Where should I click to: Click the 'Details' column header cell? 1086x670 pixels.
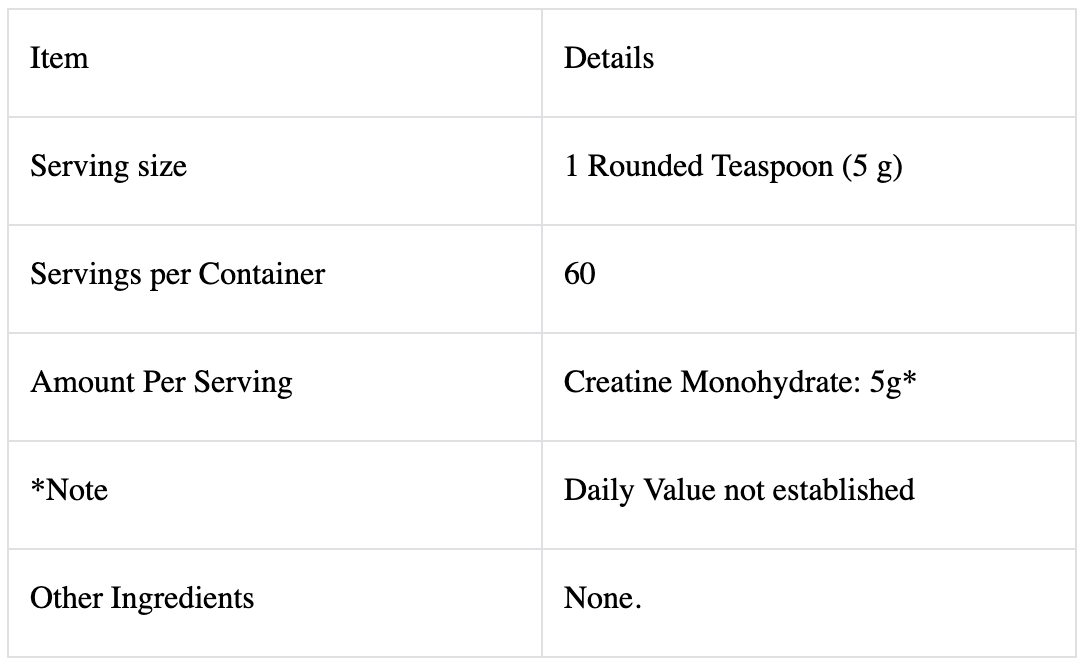point(608,59)
